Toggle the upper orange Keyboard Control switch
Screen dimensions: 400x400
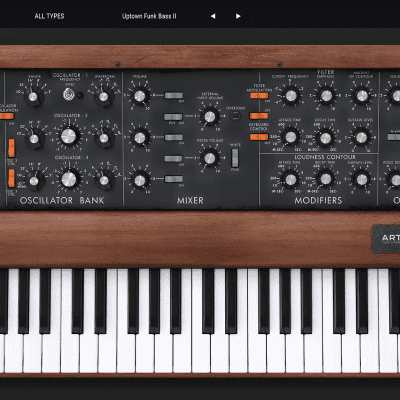[259, 116]
